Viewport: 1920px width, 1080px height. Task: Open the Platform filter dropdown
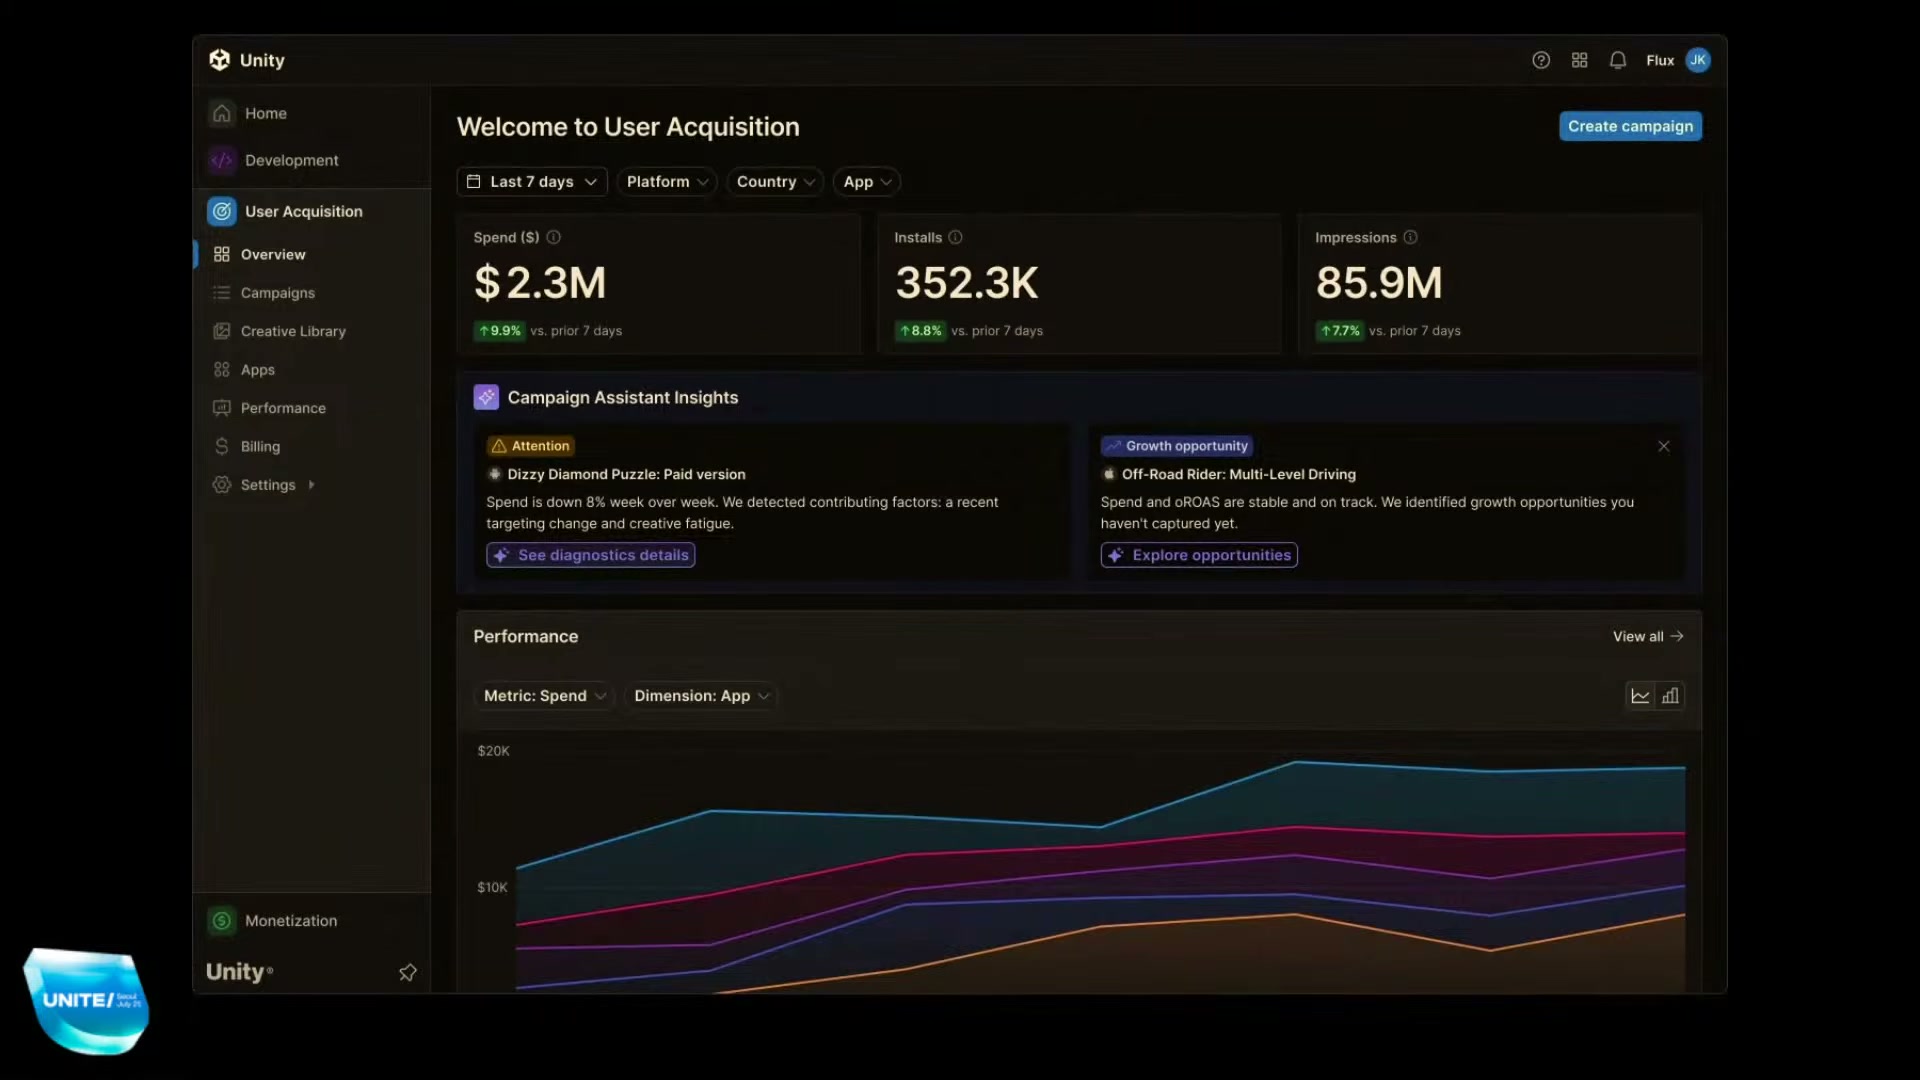click(x=667, y=181)
